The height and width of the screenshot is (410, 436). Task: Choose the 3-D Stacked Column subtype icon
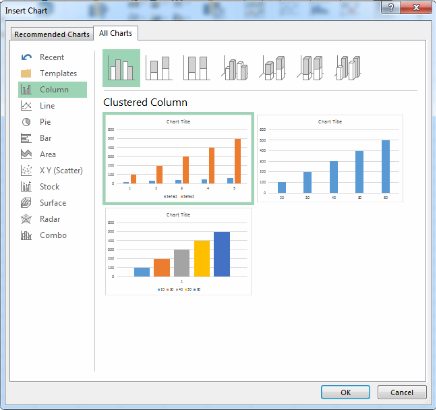pos(273,68)
